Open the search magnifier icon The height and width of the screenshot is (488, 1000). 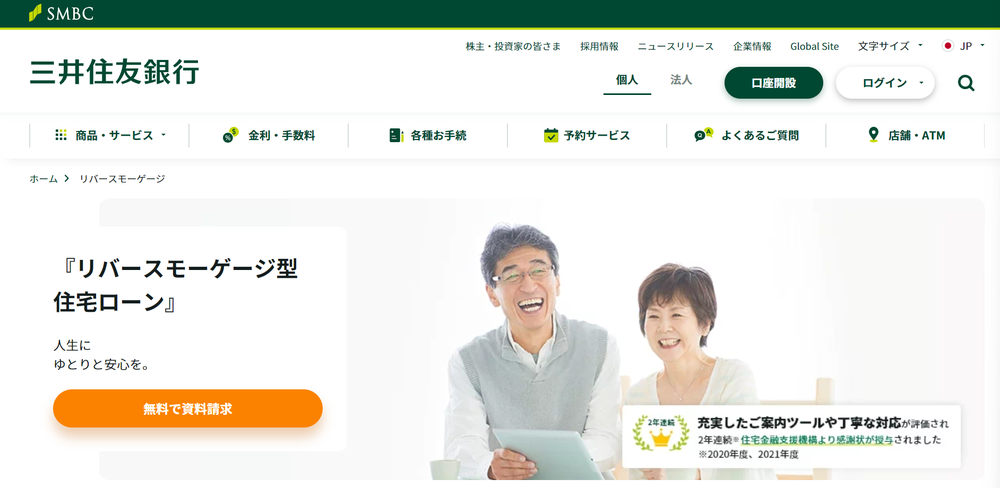point(966,83)
